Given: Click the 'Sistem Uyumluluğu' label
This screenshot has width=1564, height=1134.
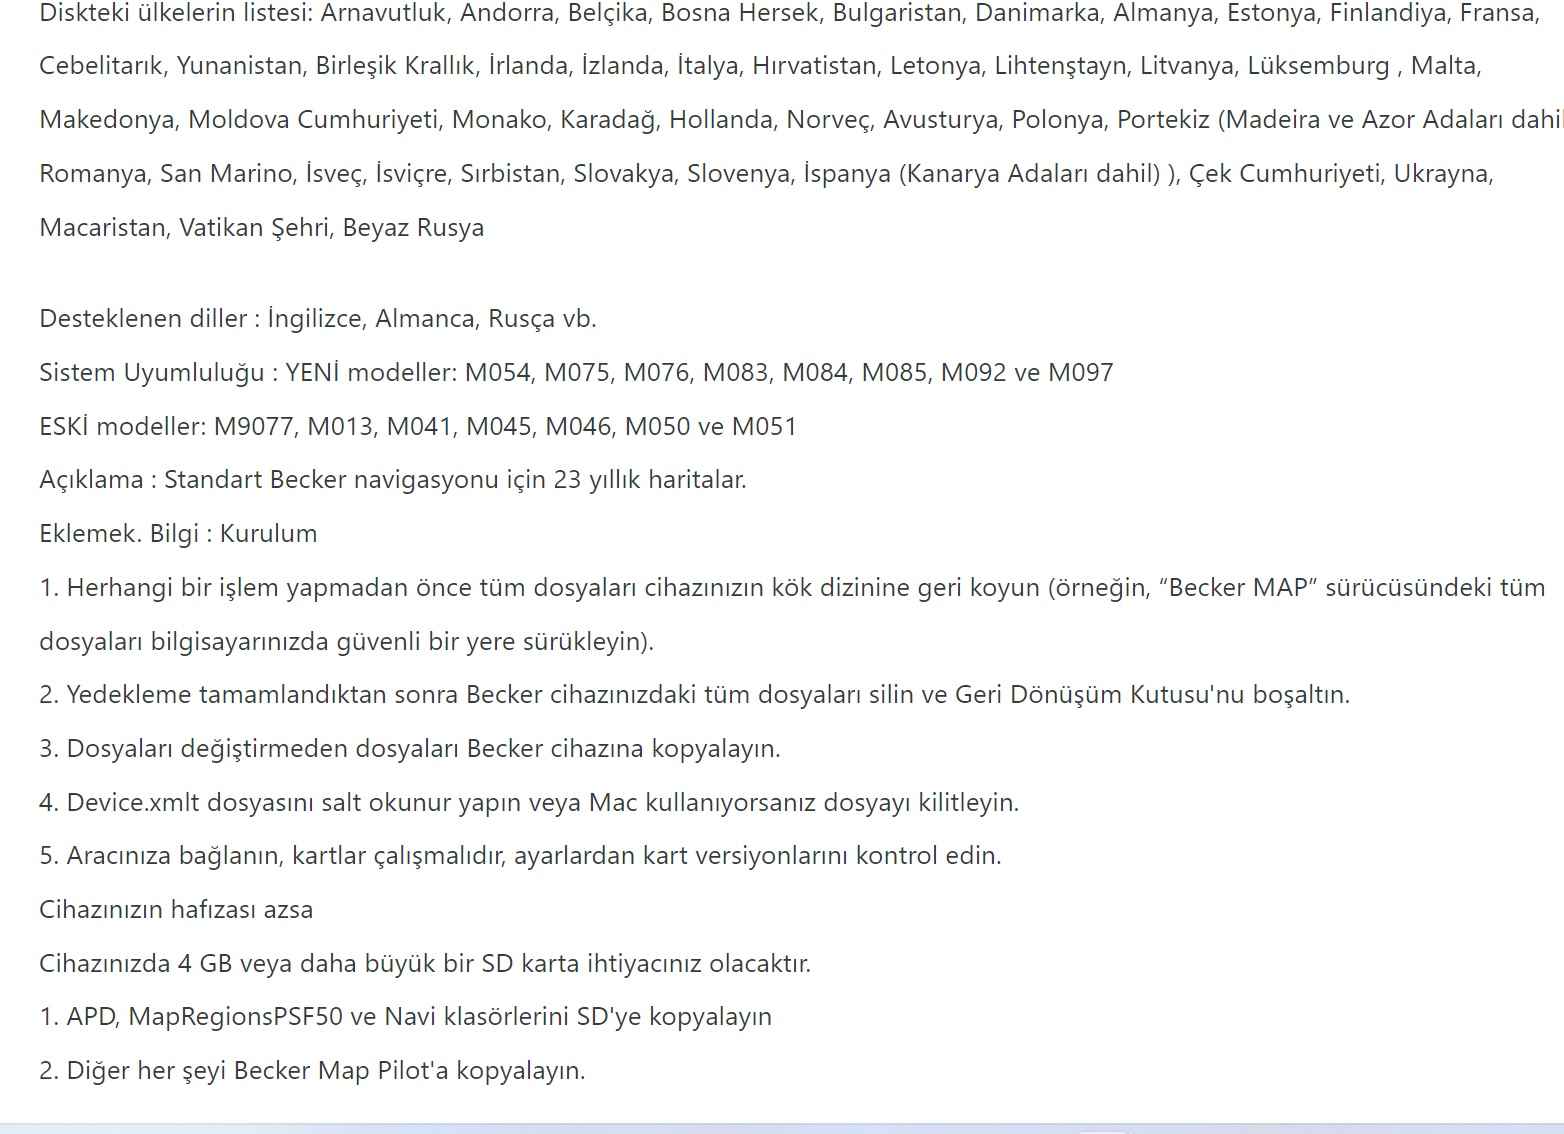Looking at the screenshot, I should click(x=151, y=373).
